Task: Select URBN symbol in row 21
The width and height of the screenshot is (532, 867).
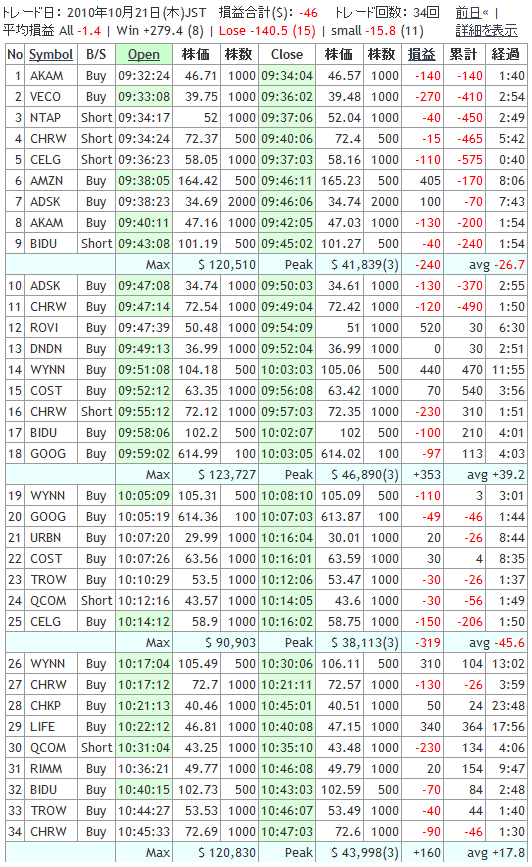Action: pos(45,538)
